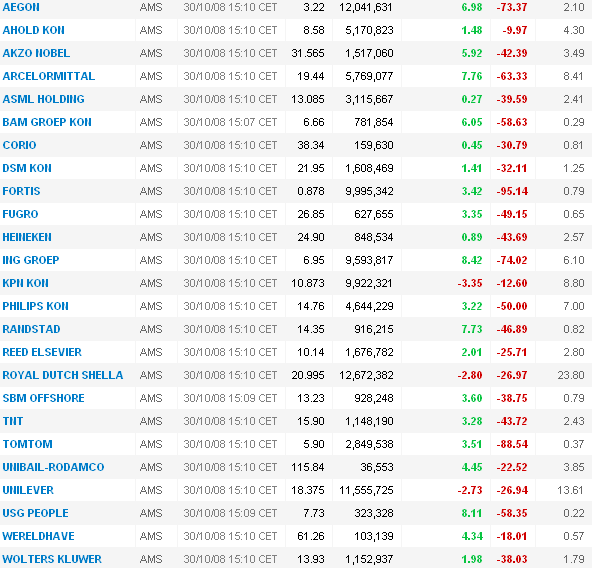592x568 pixels.
Task: Open the UNIBAIL-RODAMCO stock link
Action: [53, 468]
